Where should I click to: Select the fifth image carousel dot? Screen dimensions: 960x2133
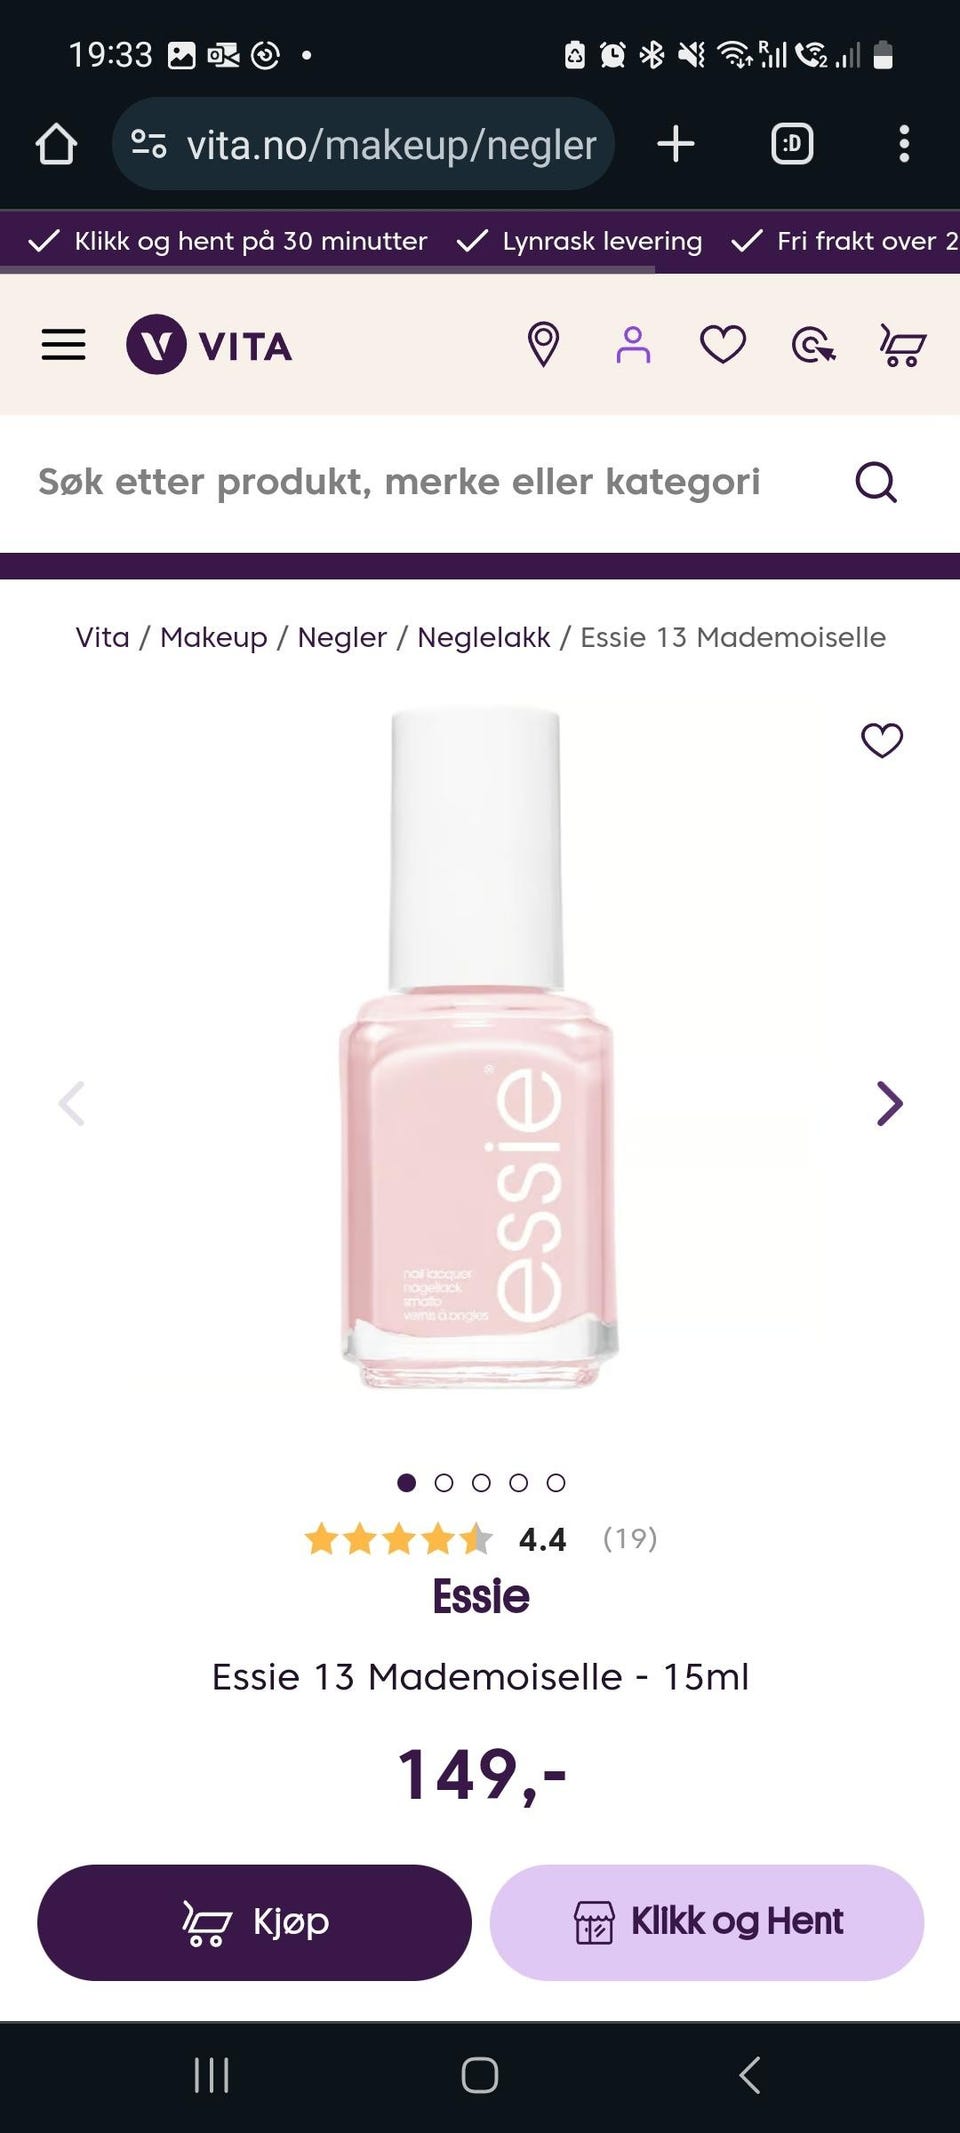(x=556, y=1483)
